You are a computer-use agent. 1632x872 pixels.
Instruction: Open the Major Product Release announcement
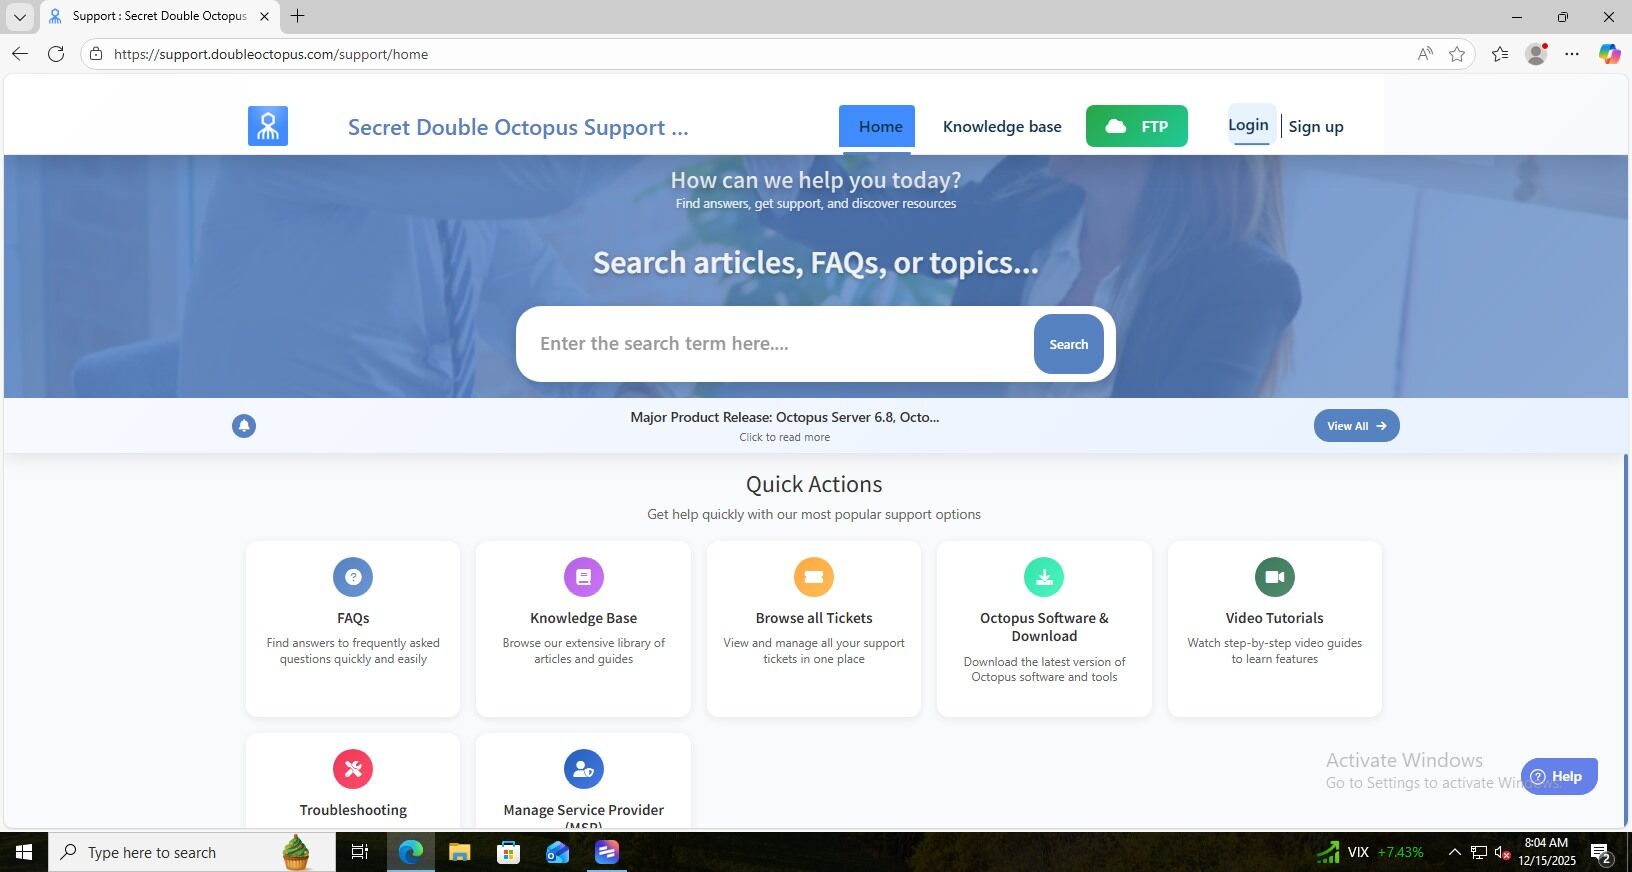(x=785, y=417)
